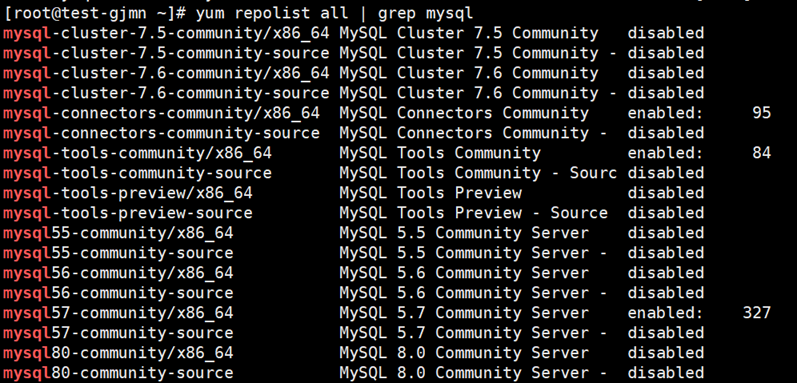The width and height of the screenshot is (797, 383).
Task: Click repo id 'mysql-tools-community-source'
Action: (137, 173)
